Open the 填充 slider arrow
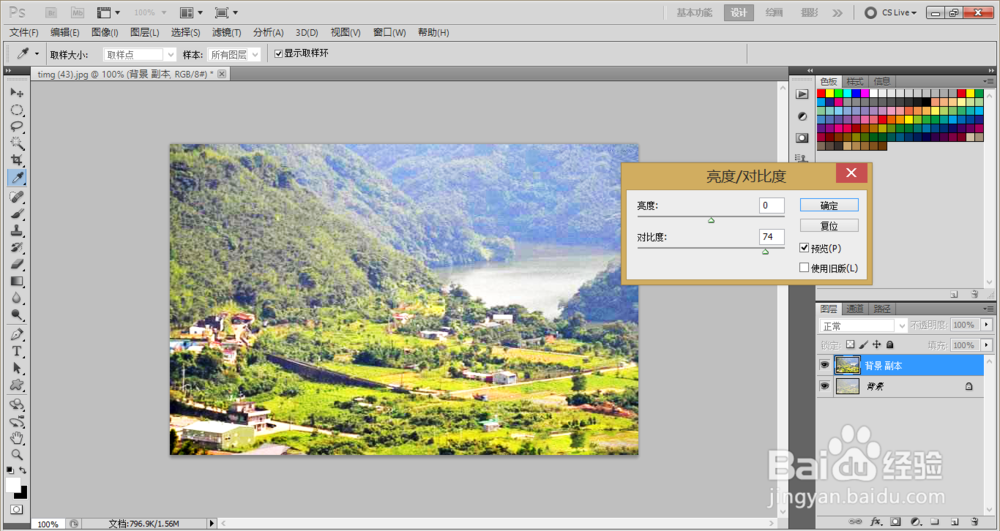Screen dimensions: 1000x531 click(987, 345)
